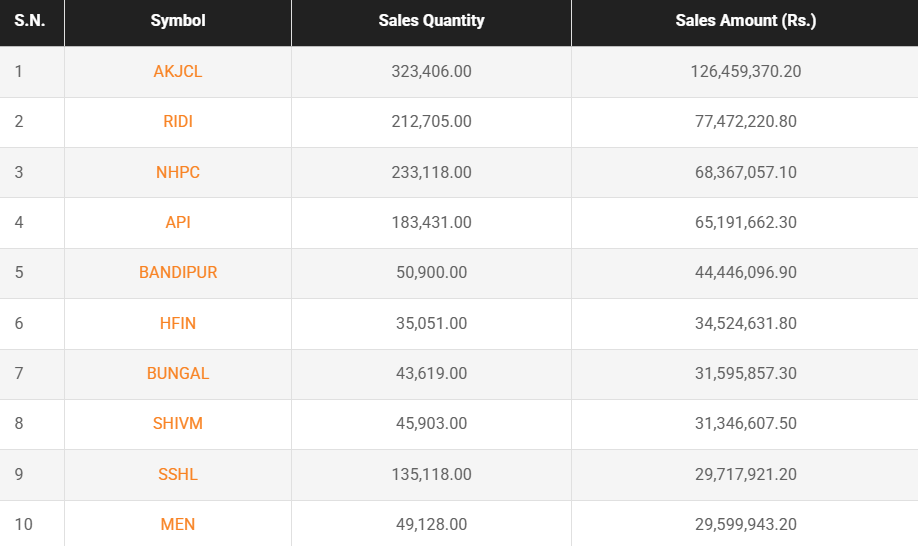Click the MEN sales amount 29,599,943.20

pyautogui.click(x=745, y=524)
